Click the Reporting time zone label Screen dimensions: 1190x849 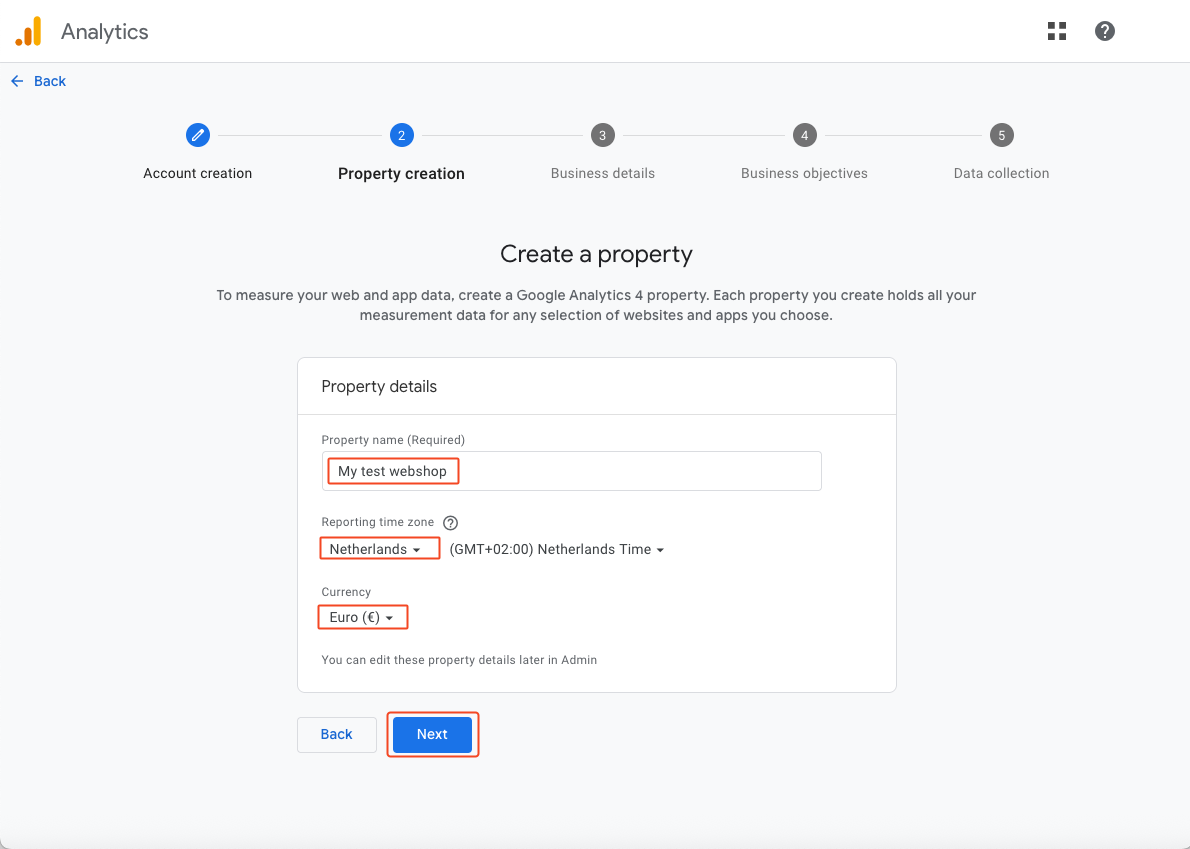(377, 522)
